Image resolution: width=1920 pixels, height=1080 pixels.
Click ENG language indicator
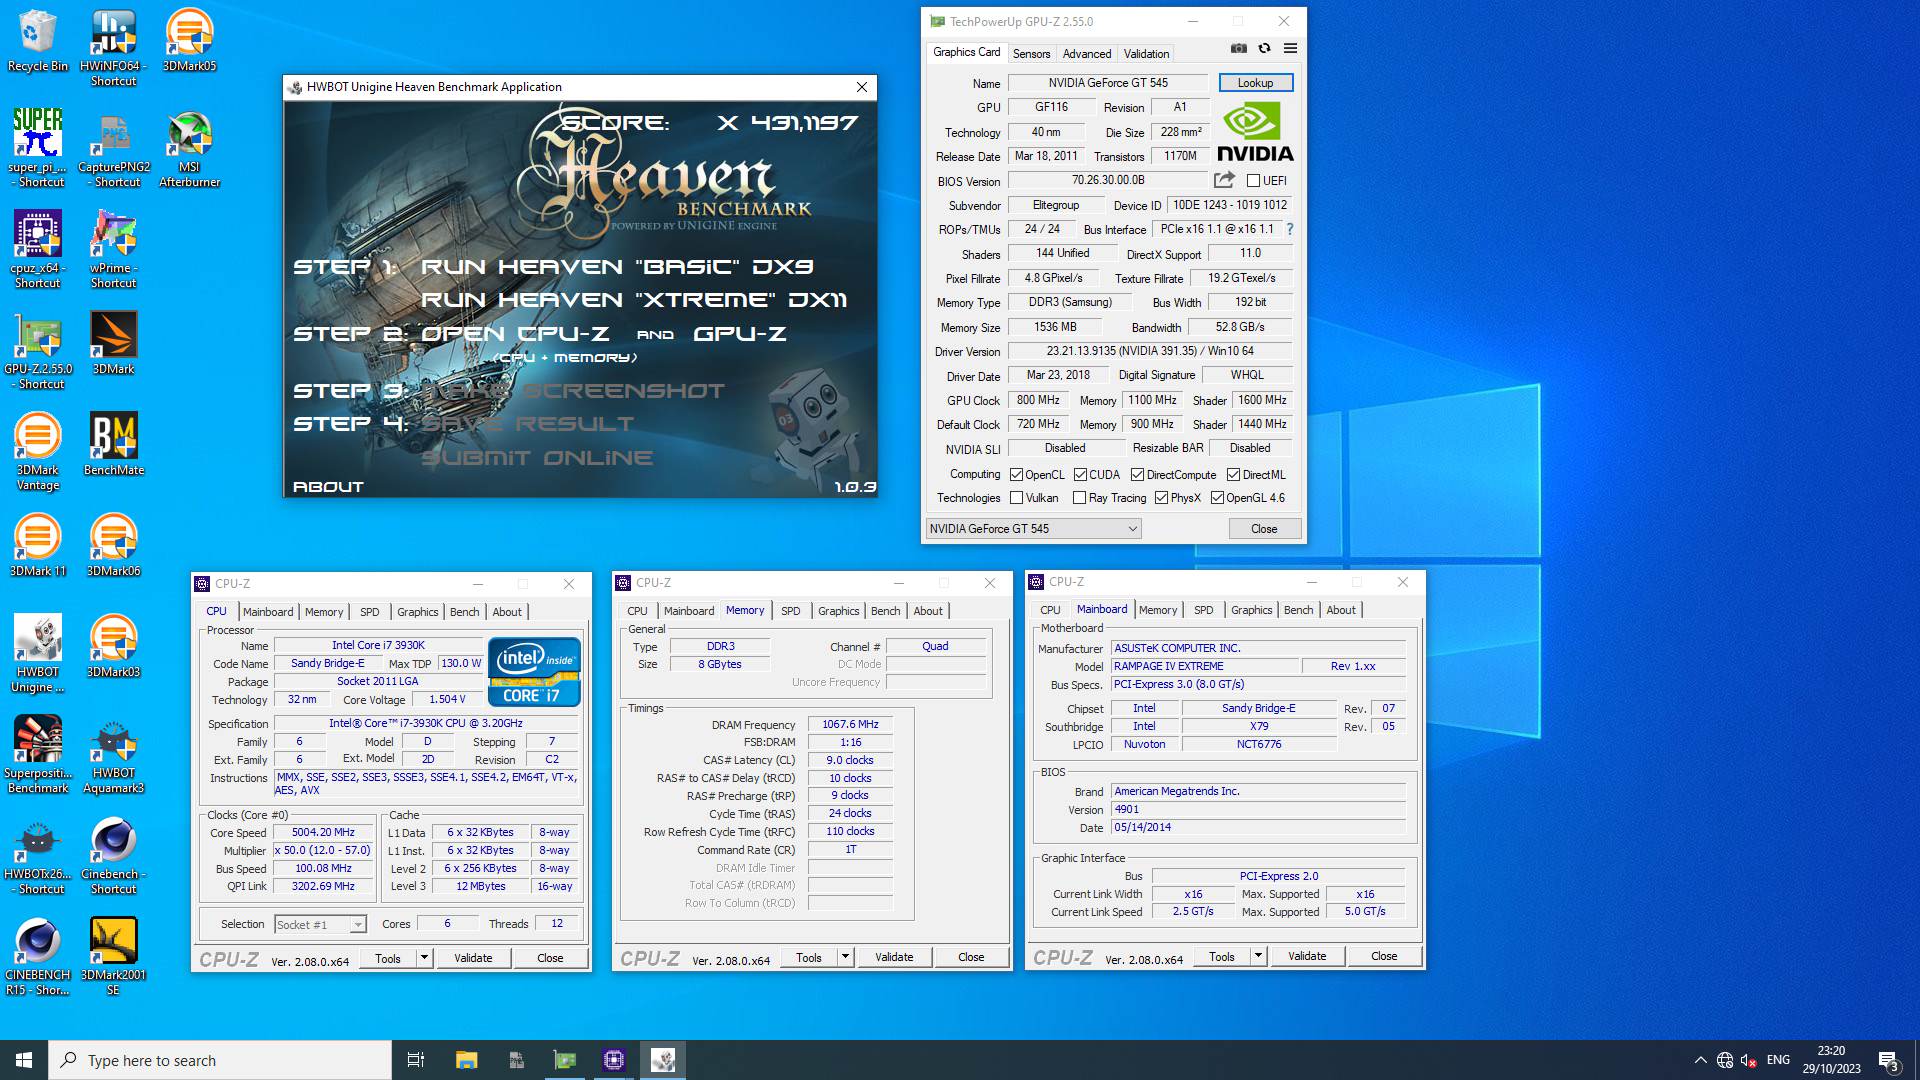click(x=1778, y=1060)
